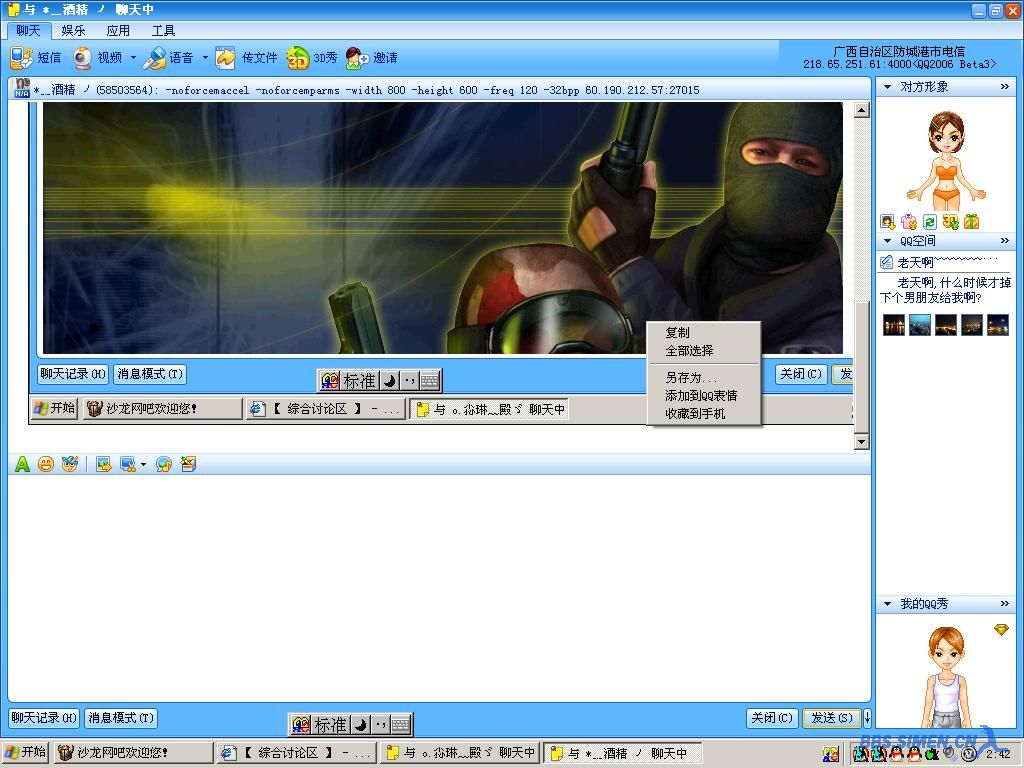
Task: Open font settings with the green A icon
Action: pos(22,464)
